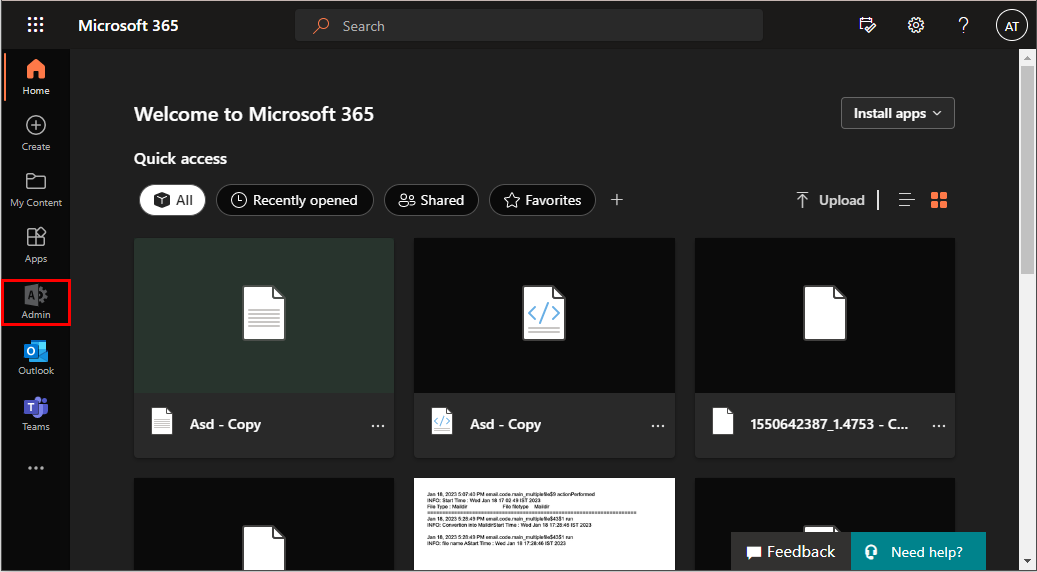
Task: Open more options for first Asd - Copy
Action: pyautogui.click(x=378, y=425)
